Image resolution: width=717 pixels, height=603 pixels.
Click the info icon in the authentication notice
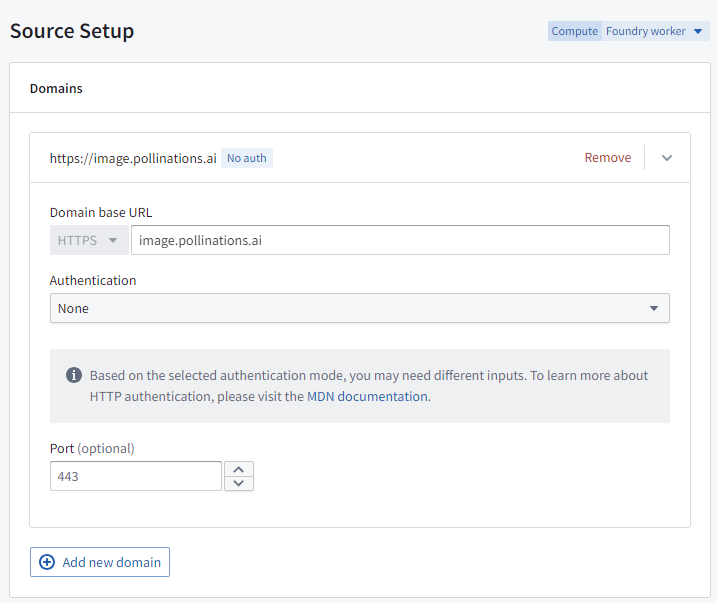tap(74, 376)
